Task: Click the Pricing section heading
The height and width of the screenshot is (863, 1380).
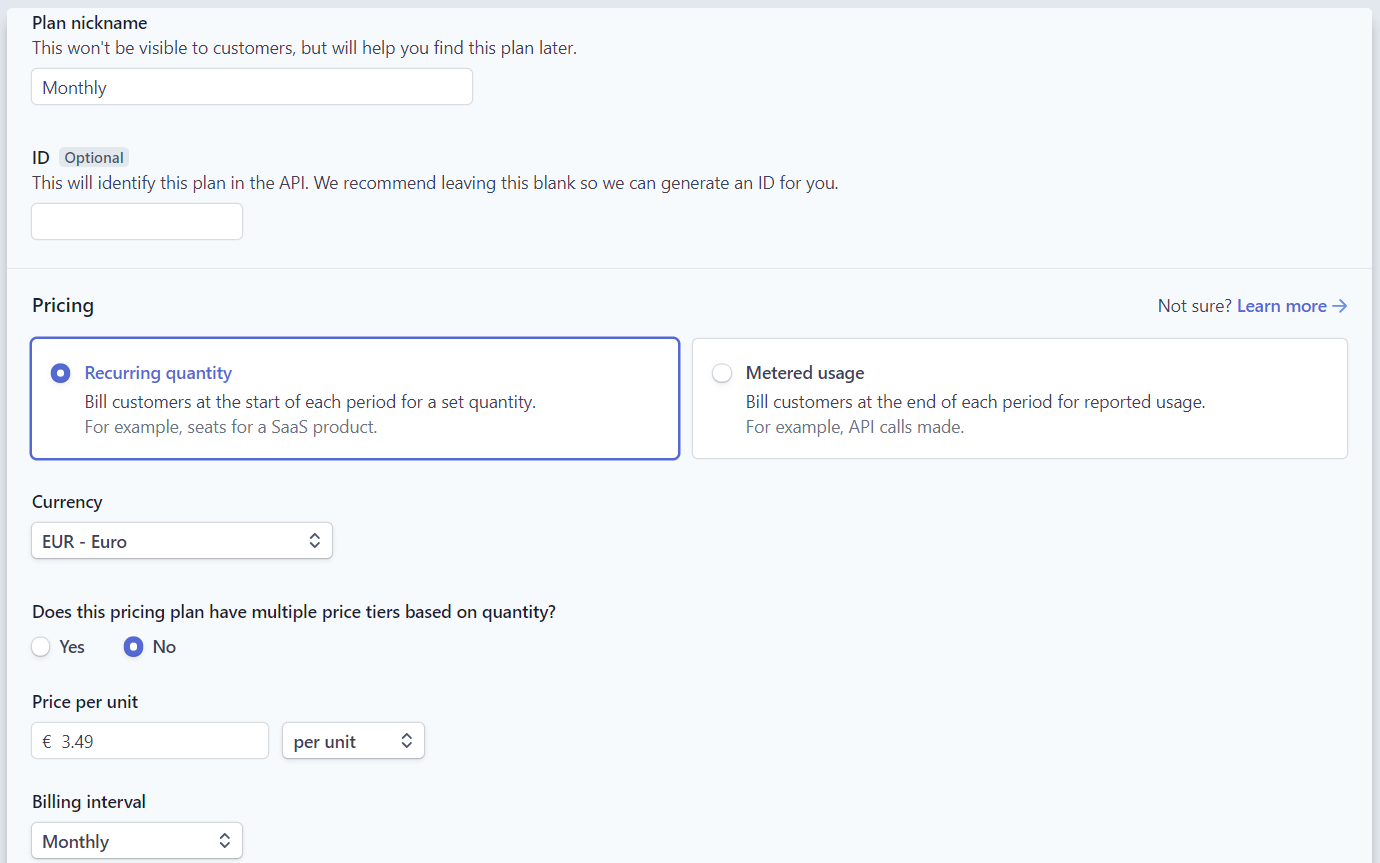Action: tap(62, 305)
